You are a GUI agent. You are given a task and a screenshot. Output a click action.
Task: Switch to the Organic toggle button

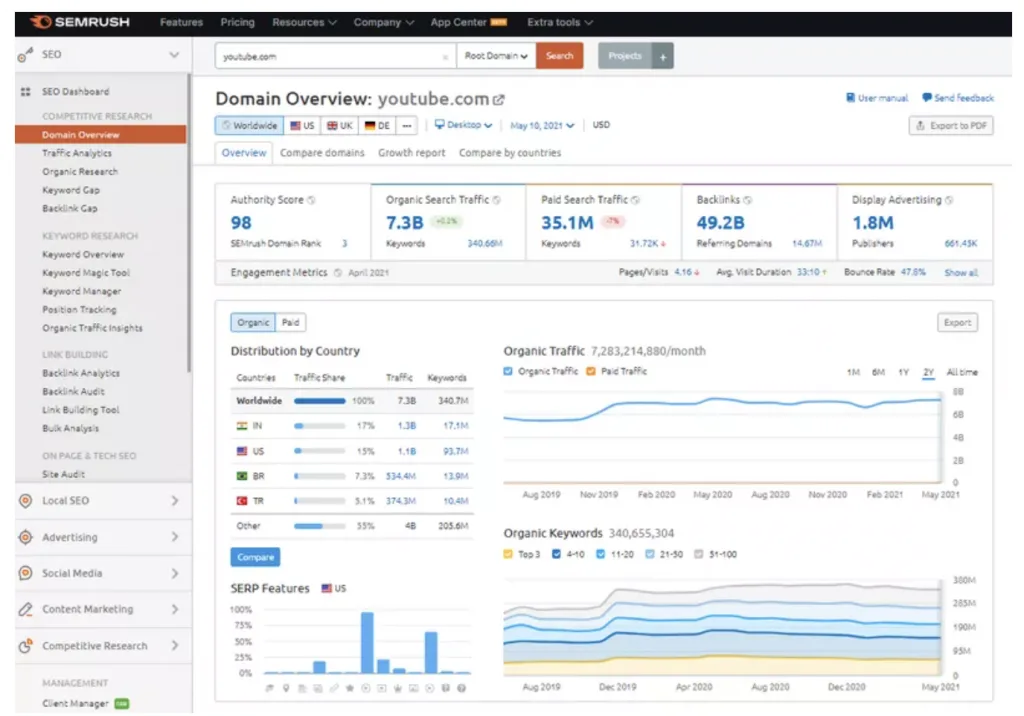pos(253,323)
